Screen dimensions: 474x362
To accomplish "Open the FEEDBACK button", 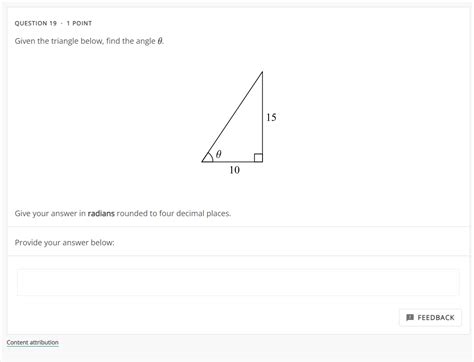I will pos(430,317).
